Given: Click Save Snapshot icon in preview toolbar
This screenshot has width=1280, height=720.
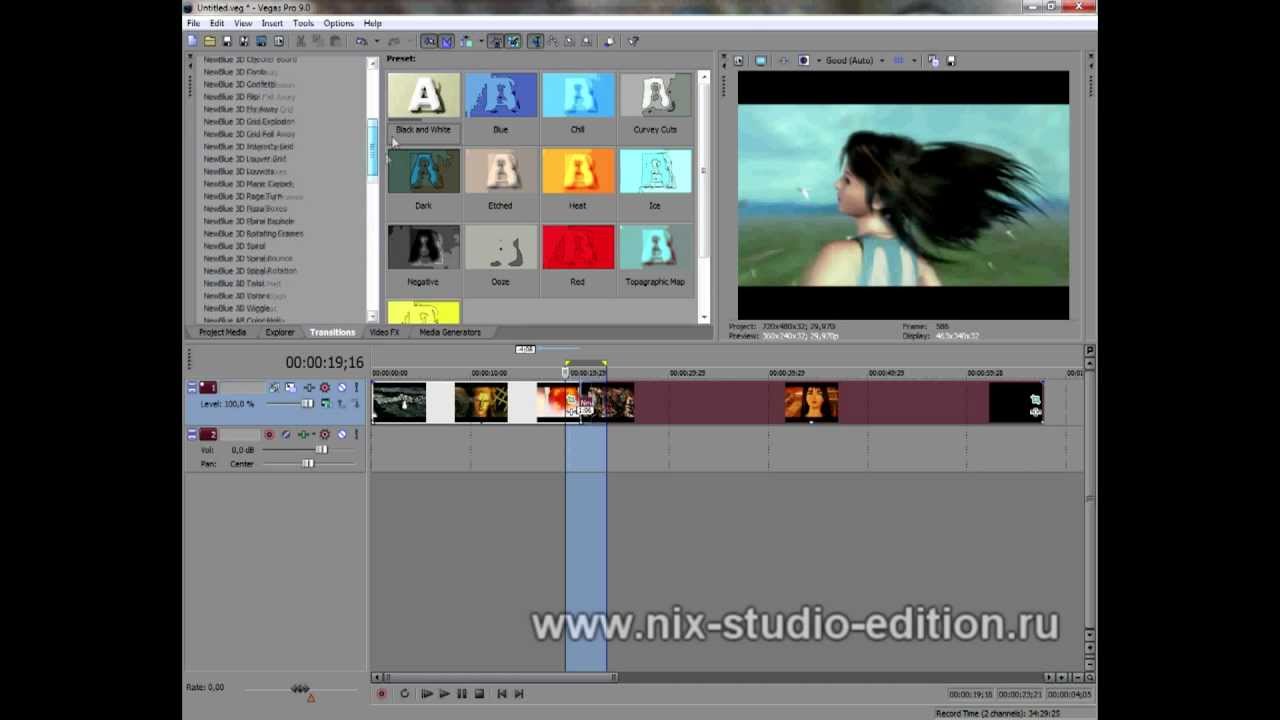Looking at the screenshot, I should tap(950, 61).
